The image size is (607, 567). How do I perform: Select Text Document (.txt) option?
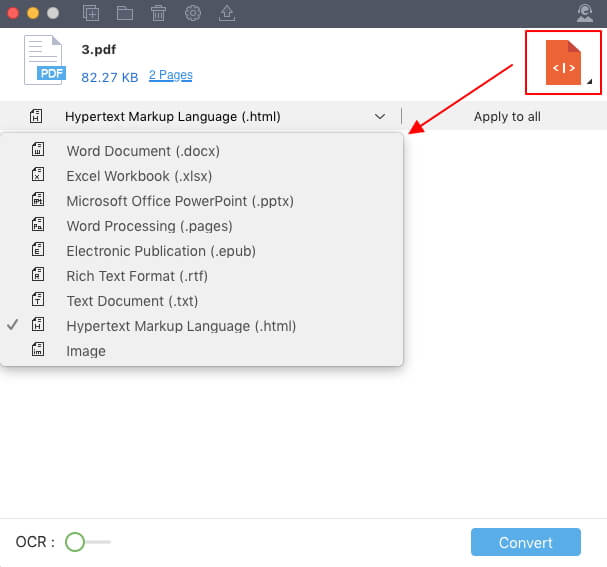(x=201, y=301)
